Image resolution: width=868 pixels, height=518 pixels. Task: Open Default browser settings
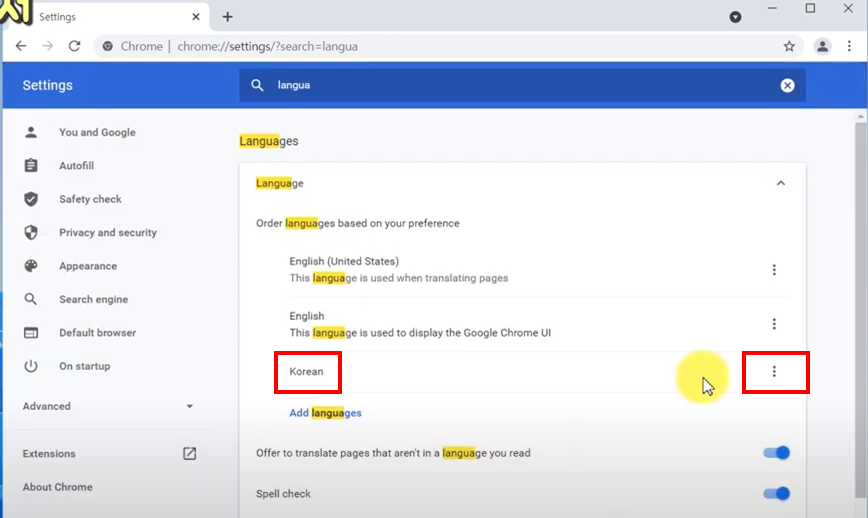click(97, 333)
